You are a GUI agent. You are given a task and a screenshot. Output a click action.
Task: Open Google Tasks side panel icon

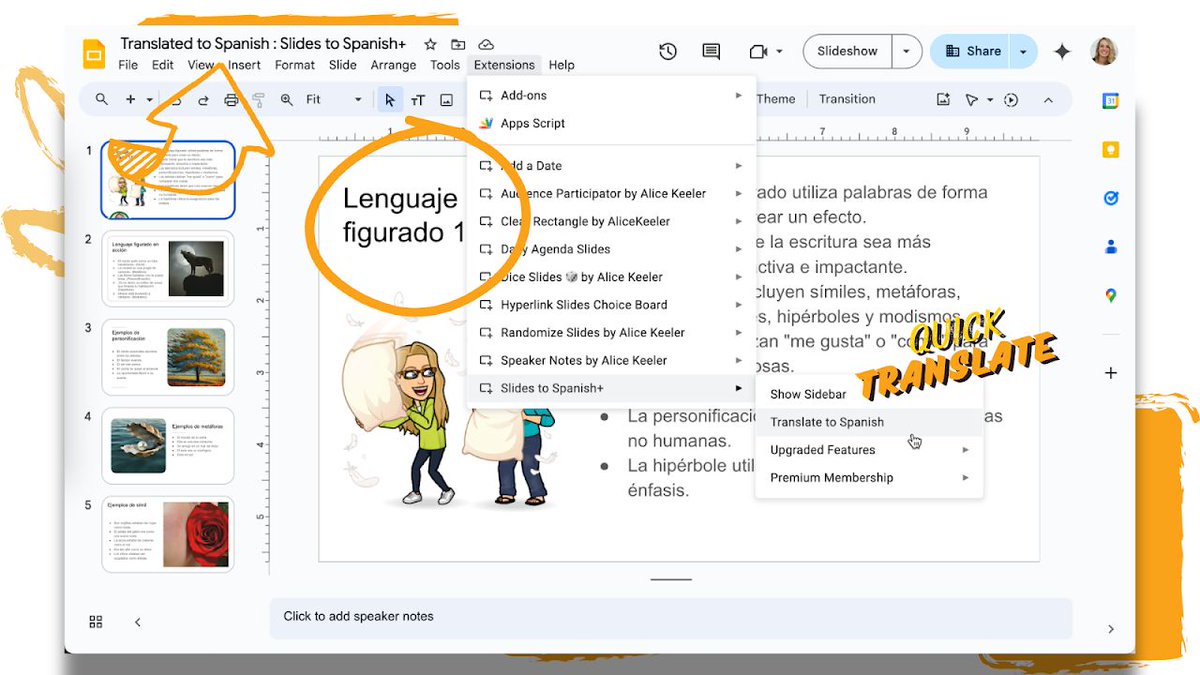(1111, 198)
